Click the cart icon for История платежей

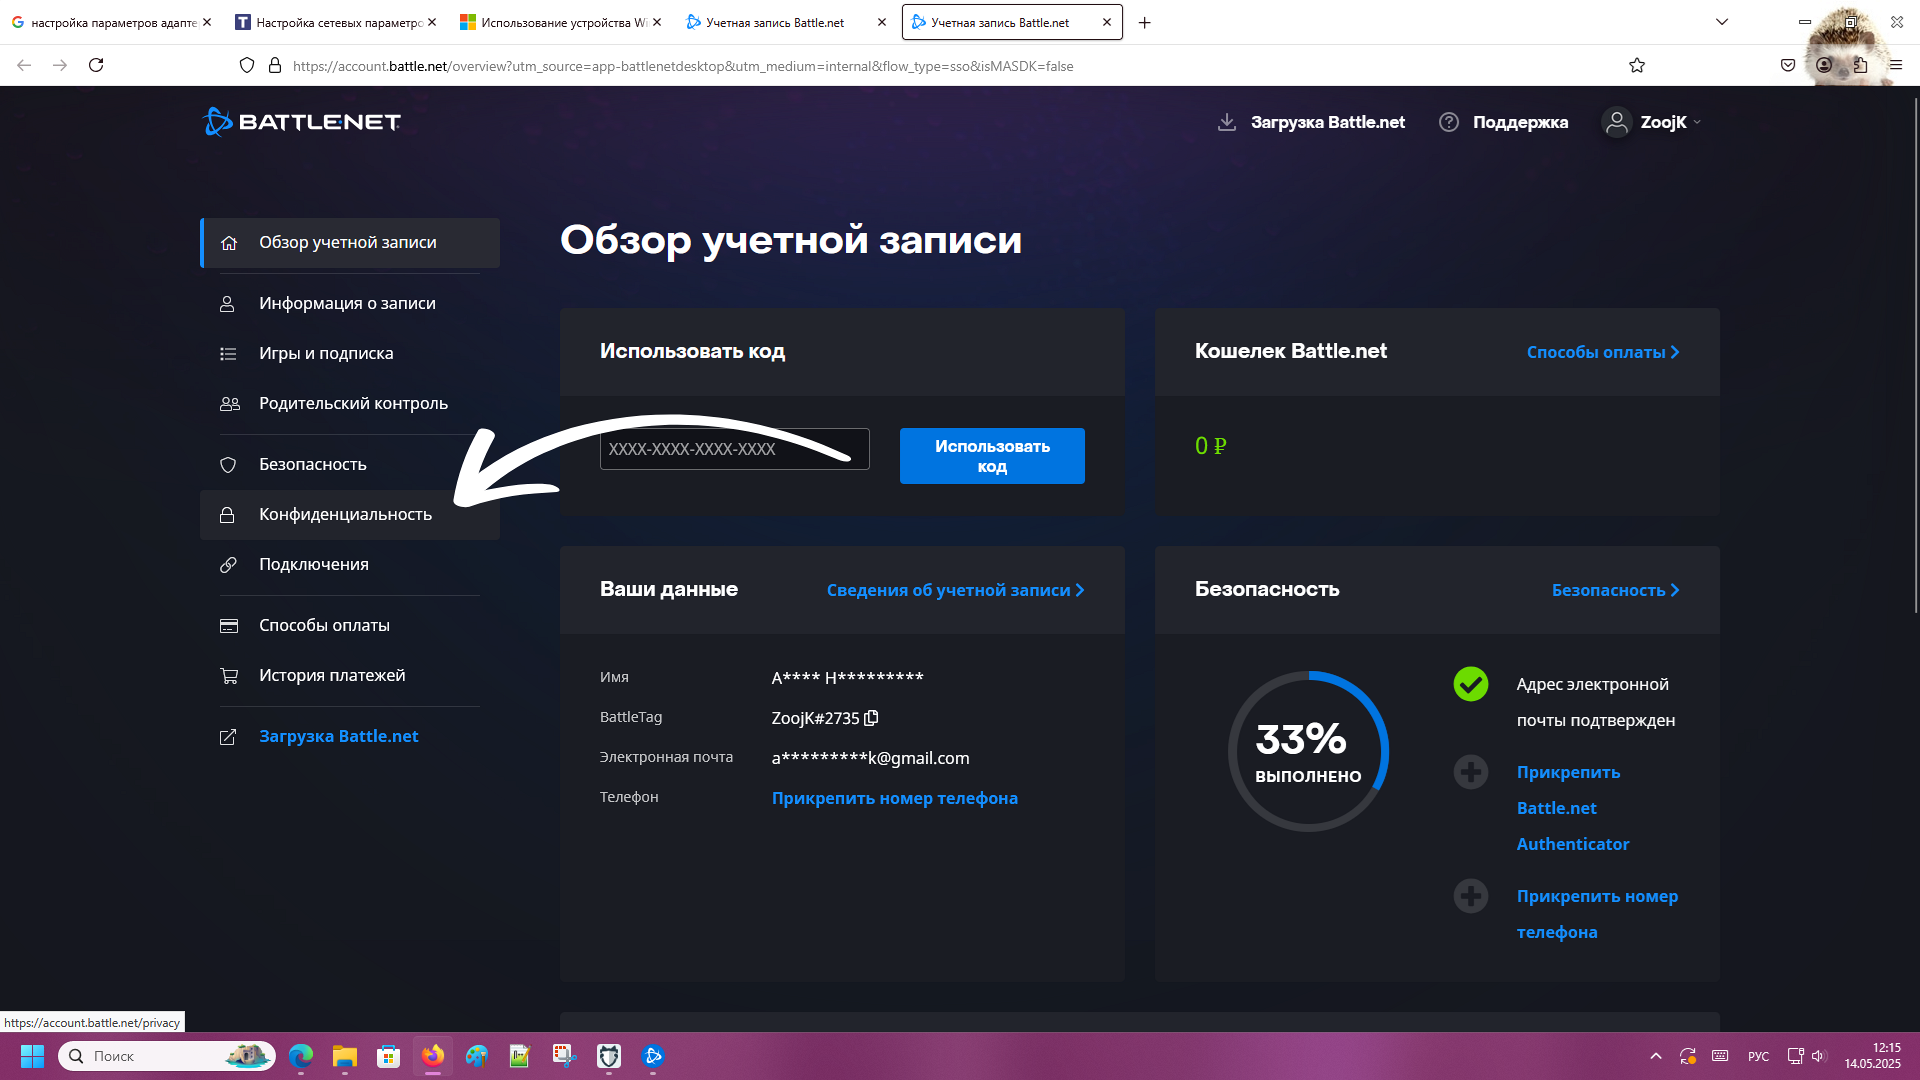[229, 676]
